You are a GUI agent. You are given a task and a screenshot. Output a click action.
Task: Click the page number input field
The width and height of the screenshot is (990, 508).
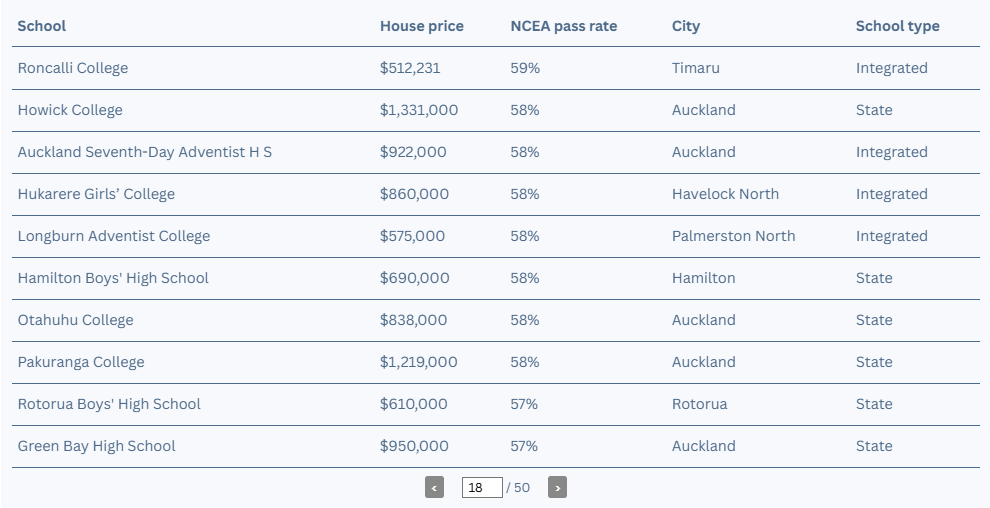(482, 487)
